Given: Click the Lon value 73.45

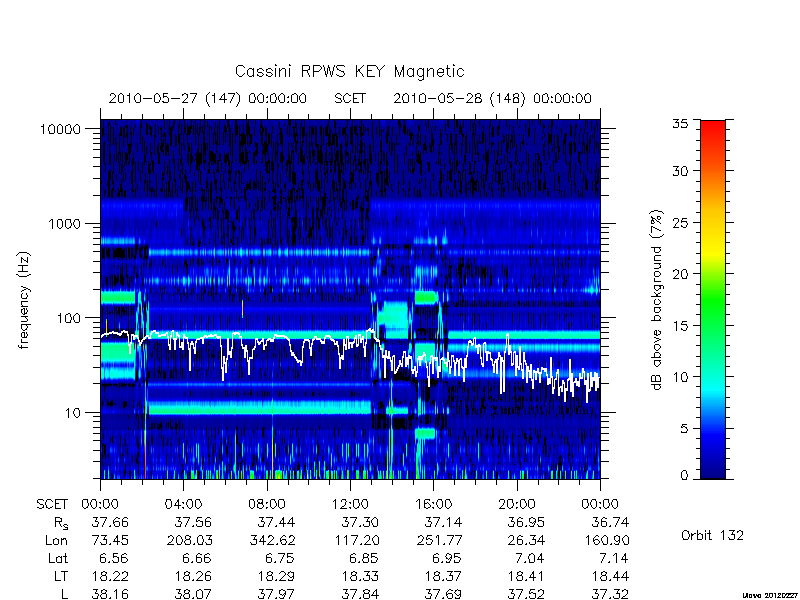Looking at the screenshot, I should click(x=110, y=540).
